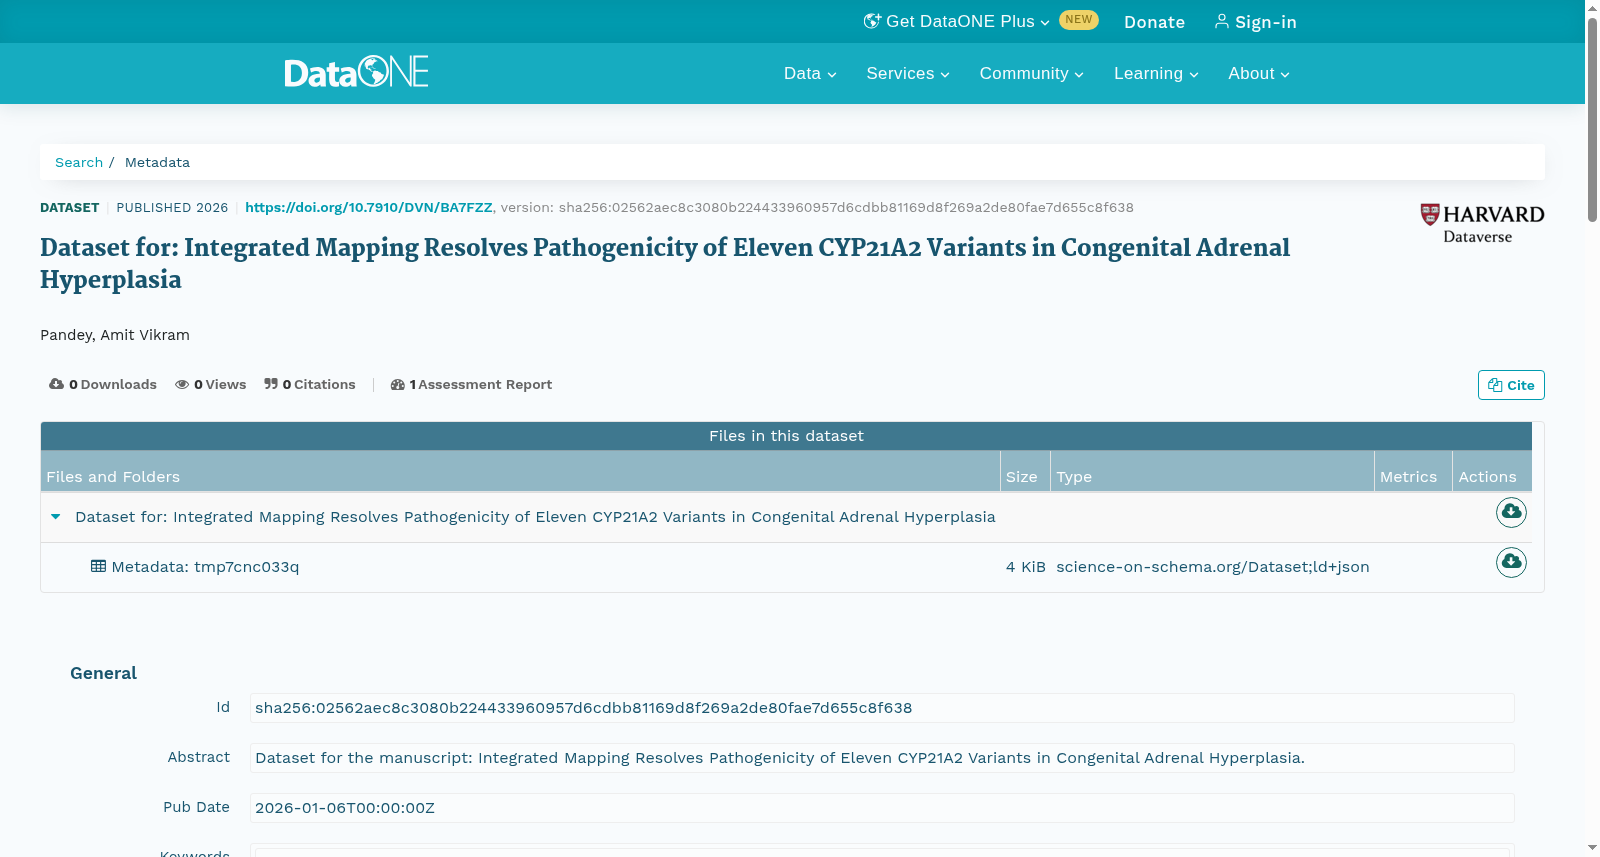This screenshot has height=857, width=1600.
Task: Click the Sign-in person icon
Action: click(1222, 21)
